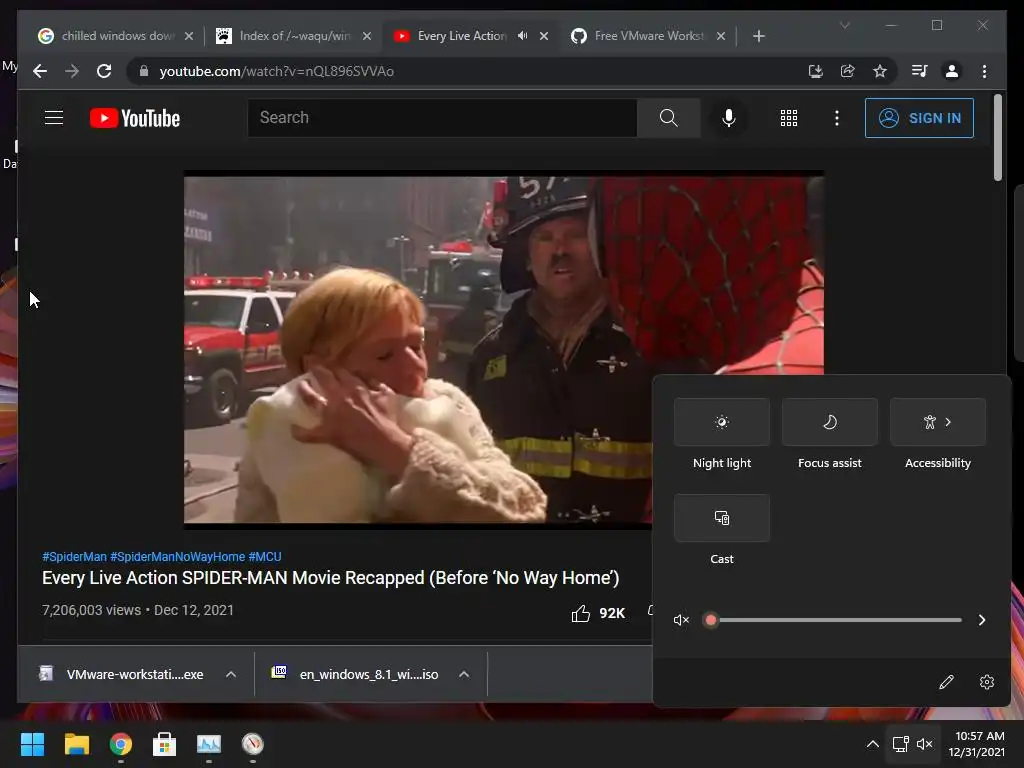This screenshot has width=1024, height=768.
Task: Open the #SpiderMan hashtag link
Action: pos(74,556)
